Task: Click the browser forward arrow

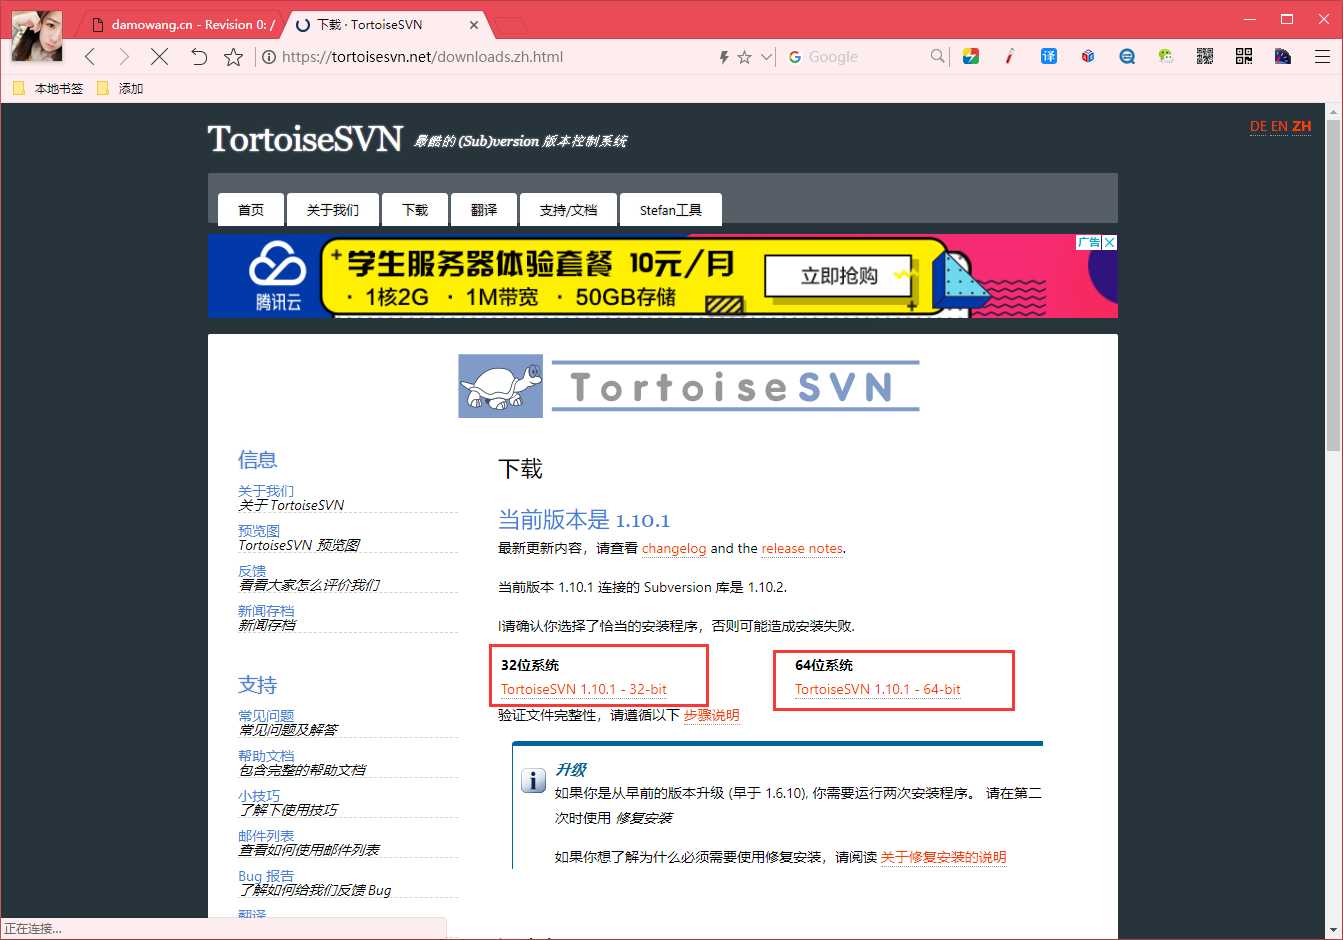Action: (124, 57)
